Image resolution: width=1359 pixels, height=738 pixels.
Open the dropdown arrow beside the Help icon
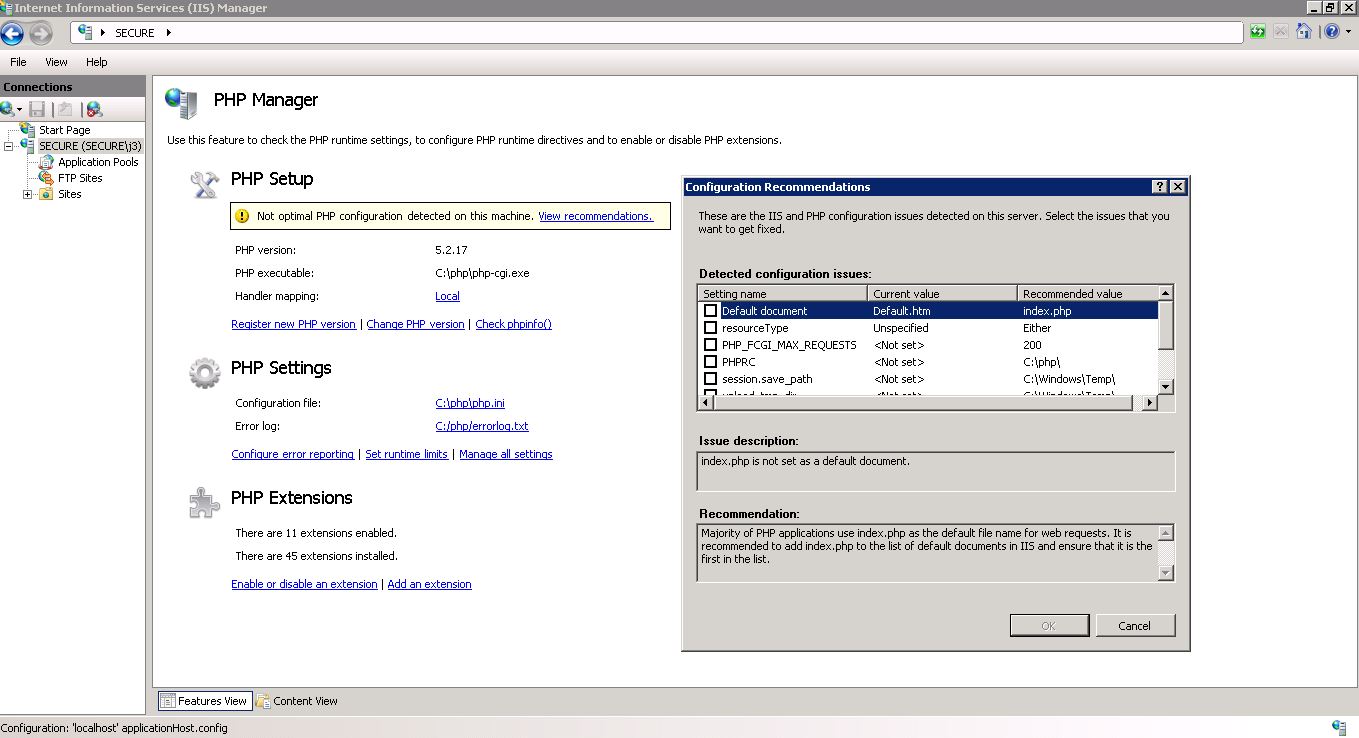[1346, 33]
